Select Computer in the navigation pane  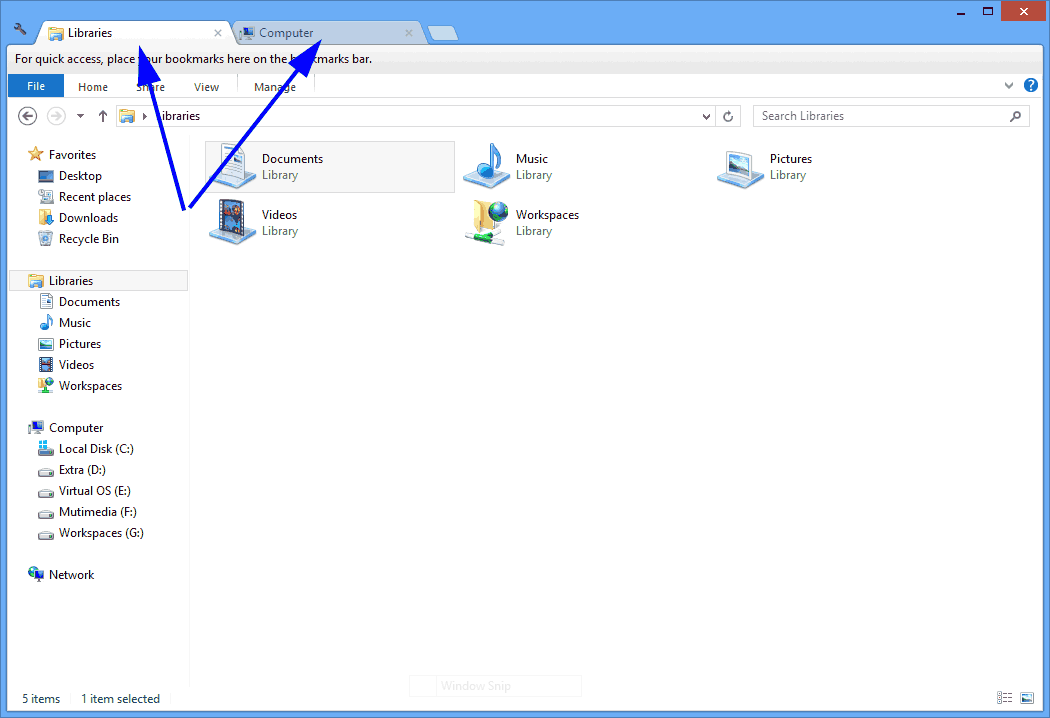point(76,427)
